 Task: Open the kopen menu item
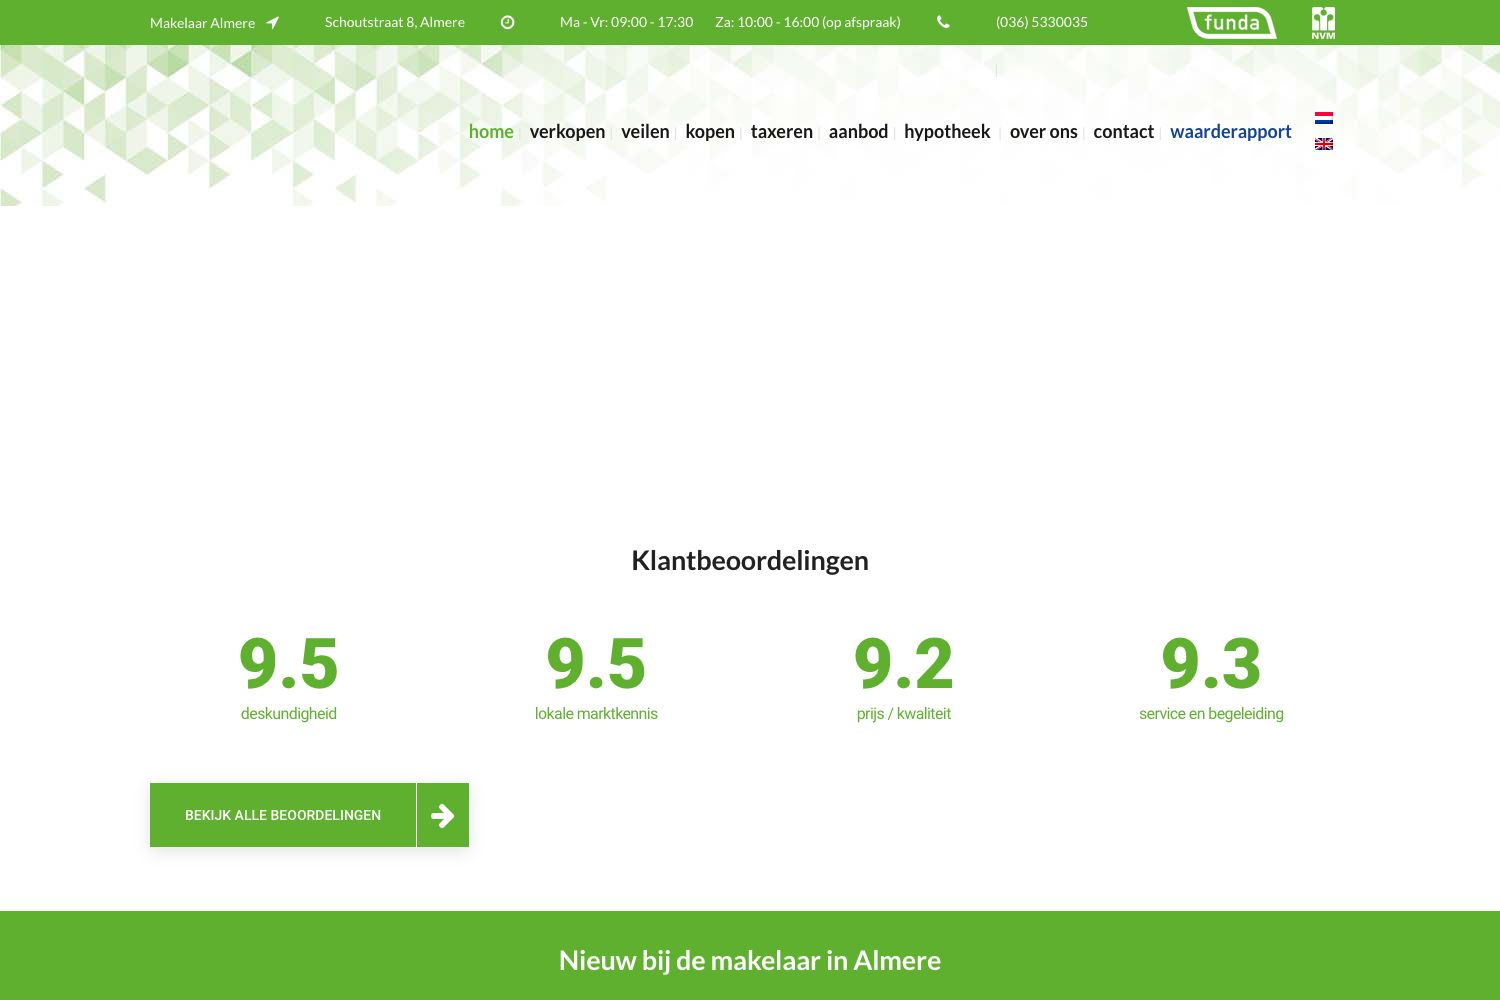[710, 131]
